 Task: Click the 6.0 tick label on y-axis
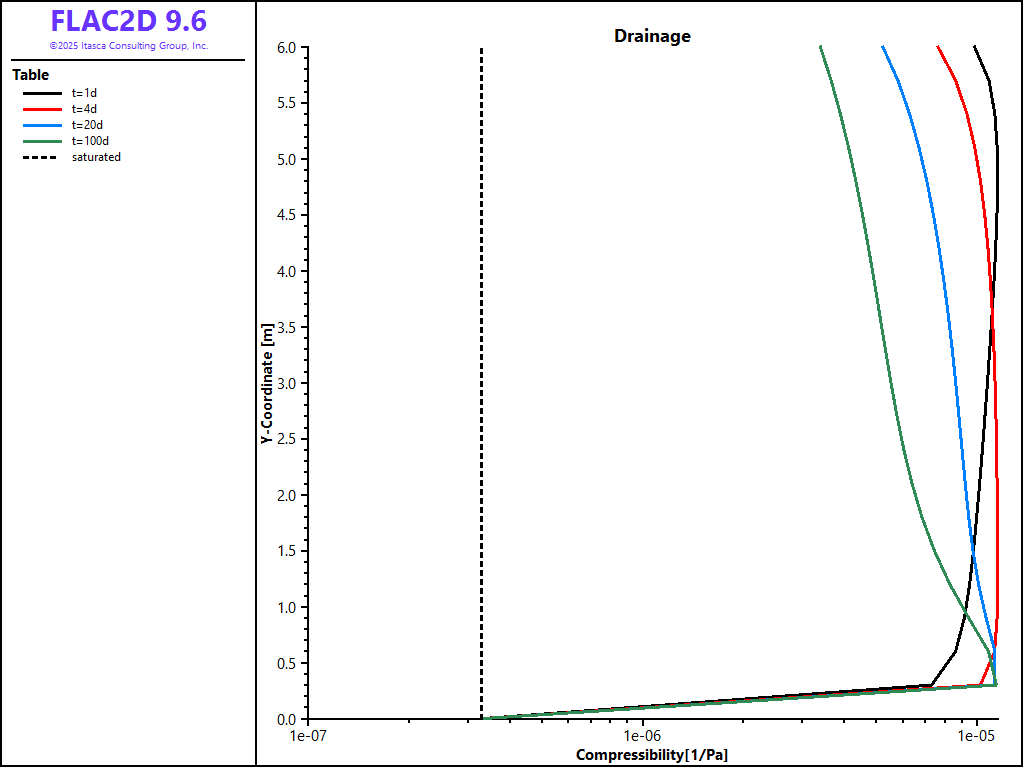click(287, 48)
